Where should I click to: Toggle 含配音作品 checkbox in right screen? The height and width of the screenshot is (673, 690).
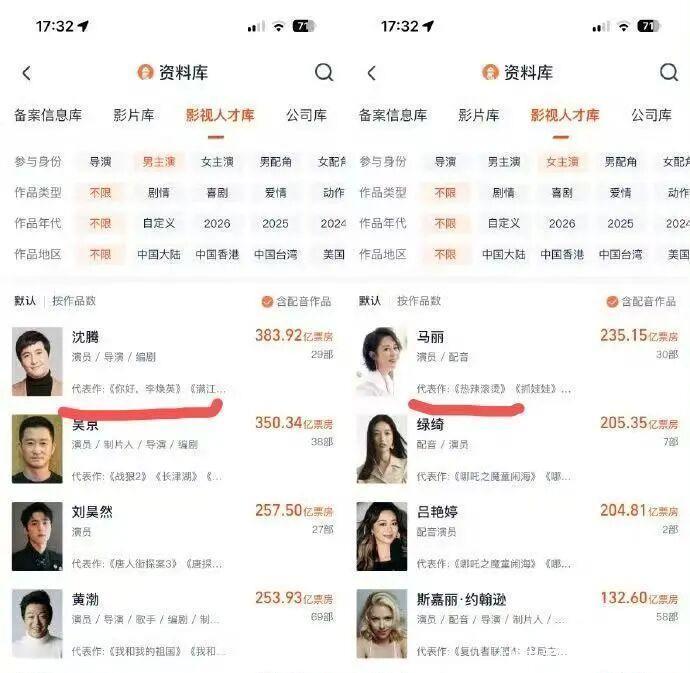[612, 302]
